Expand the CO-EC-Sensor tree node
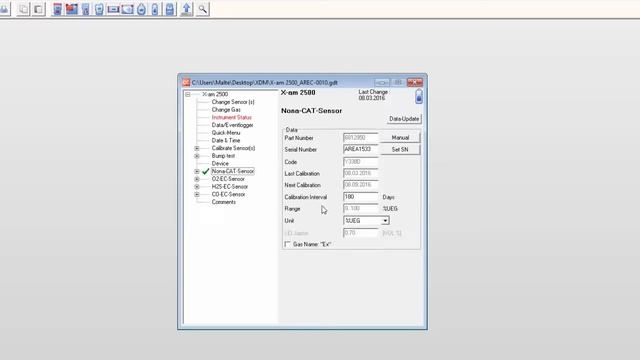 (197, 194)
